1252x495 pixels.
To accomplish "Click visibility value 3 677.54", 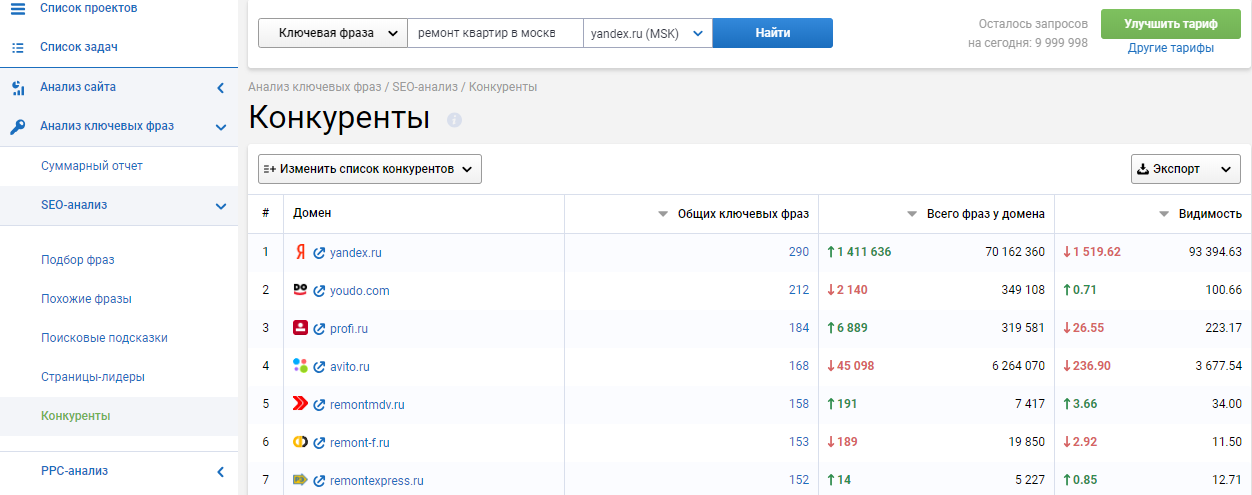I will pos(1216,366).
